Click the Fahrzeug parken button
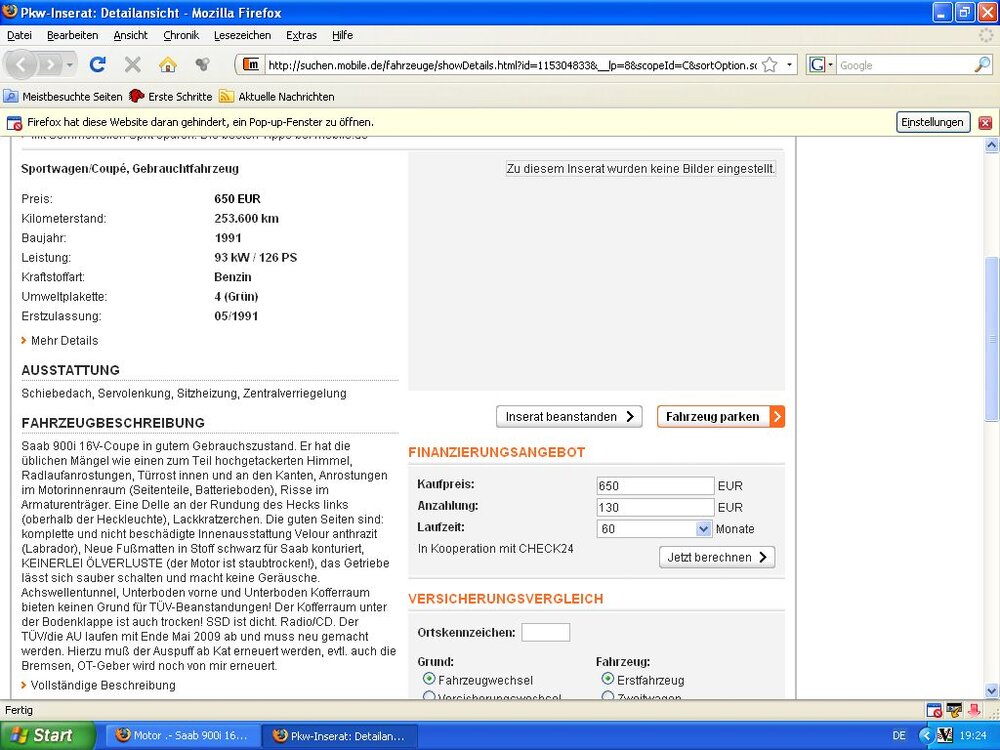The width and height of the screenshot is (1000, 750). (x=721, y=416)
